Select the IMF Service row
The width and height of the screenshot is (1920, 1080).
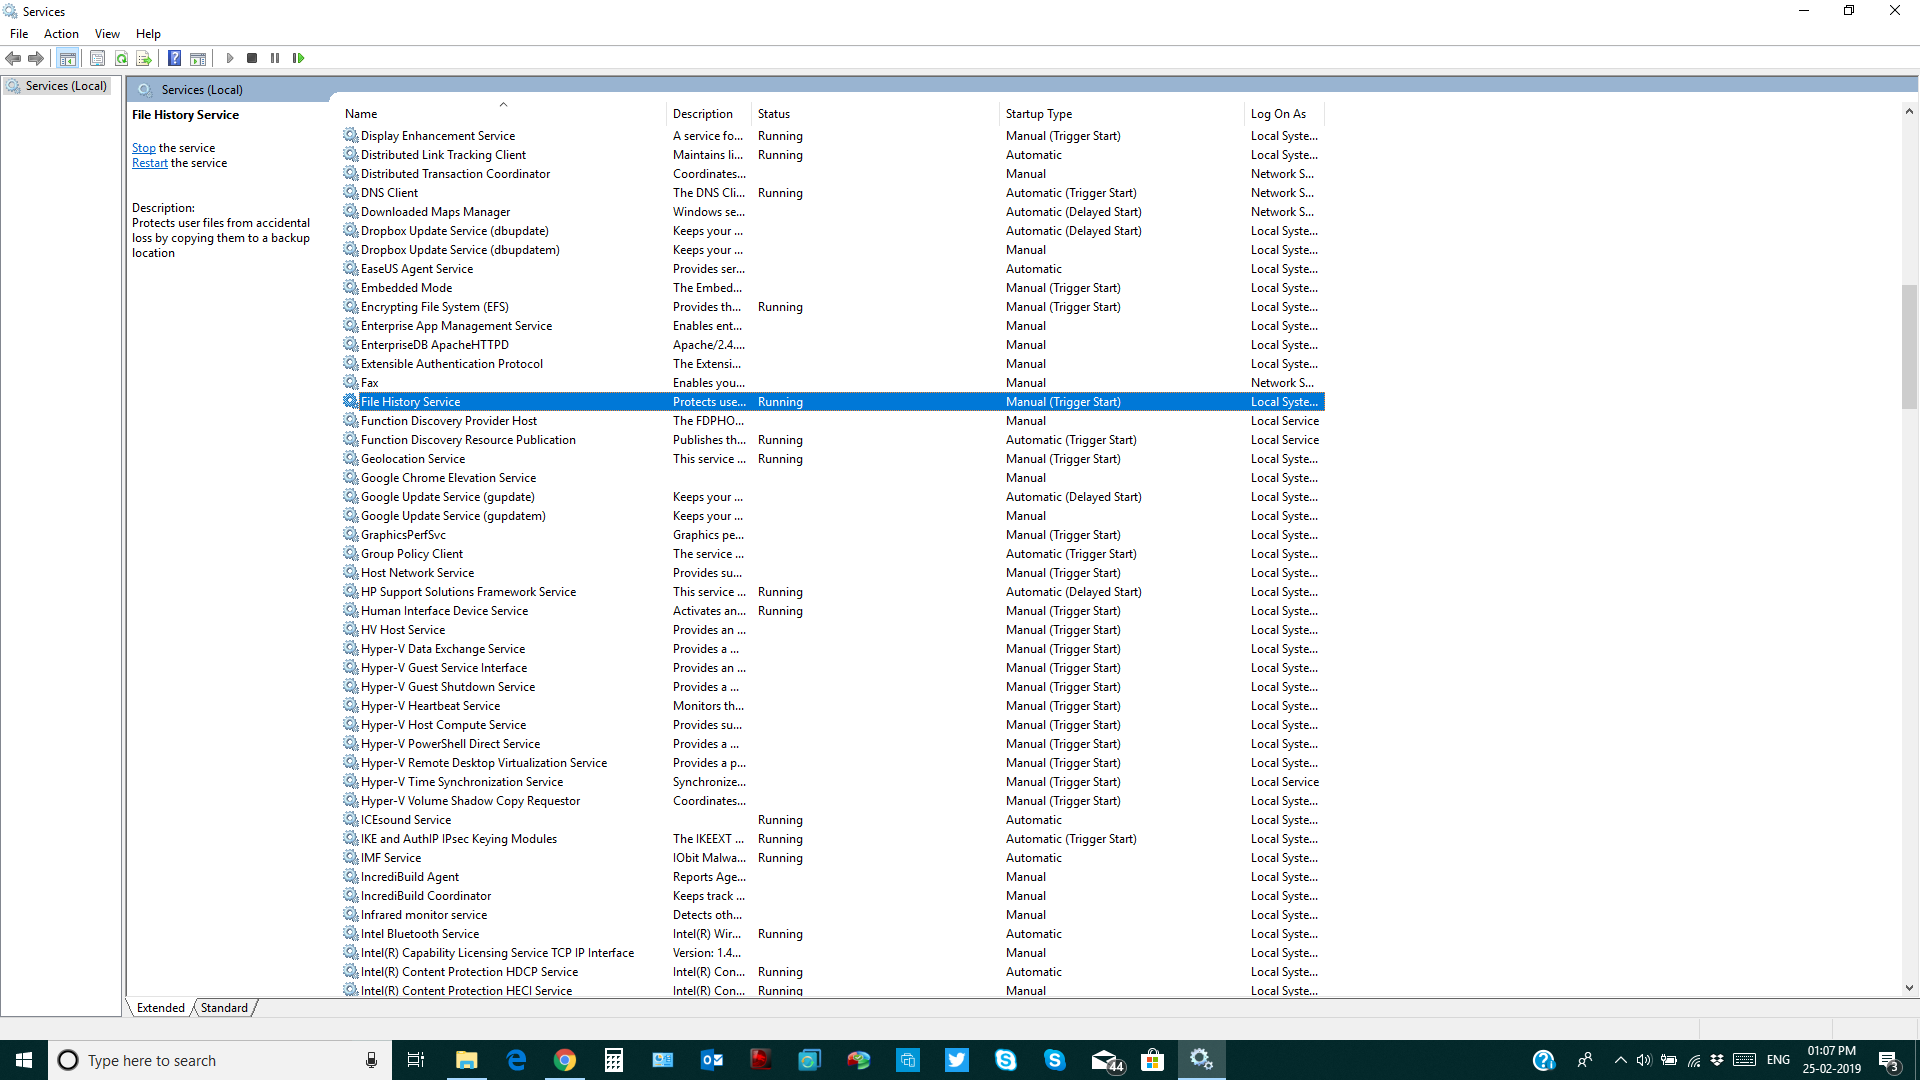[832, 858]
